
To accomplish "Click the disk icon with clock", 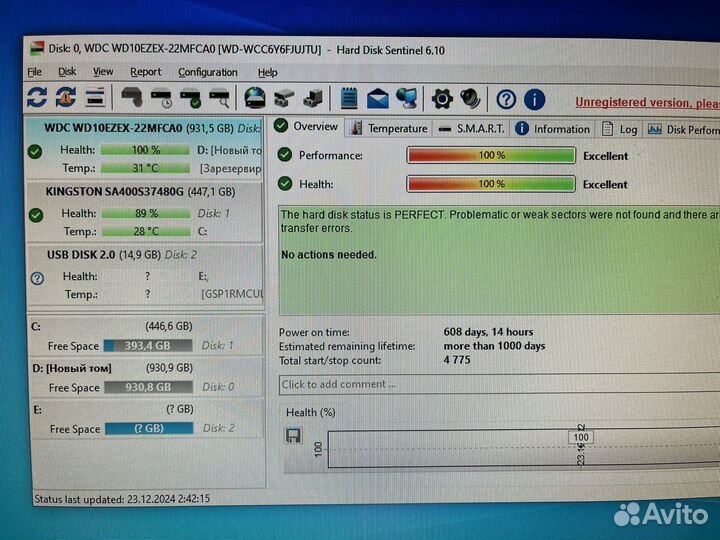I will (162, 98).
